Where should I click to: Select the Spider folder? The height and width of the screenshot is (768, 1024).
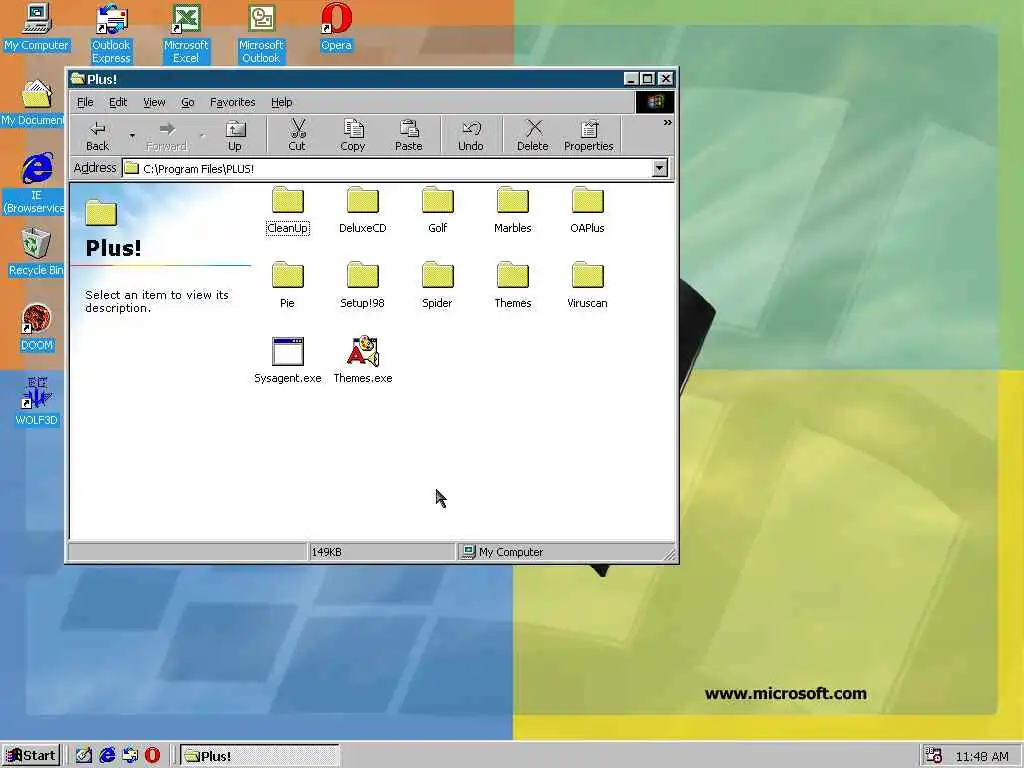pos(438,285)
